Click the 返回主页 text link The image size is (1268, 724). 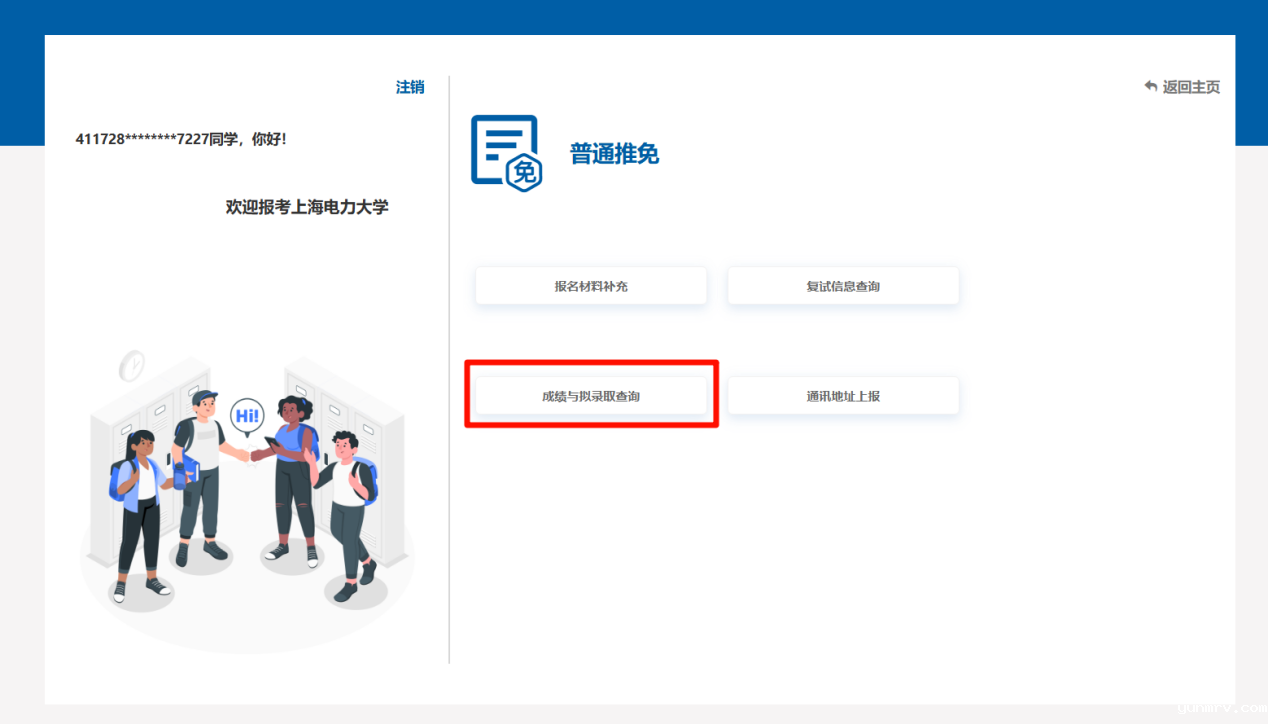[x=1191, y=87]
